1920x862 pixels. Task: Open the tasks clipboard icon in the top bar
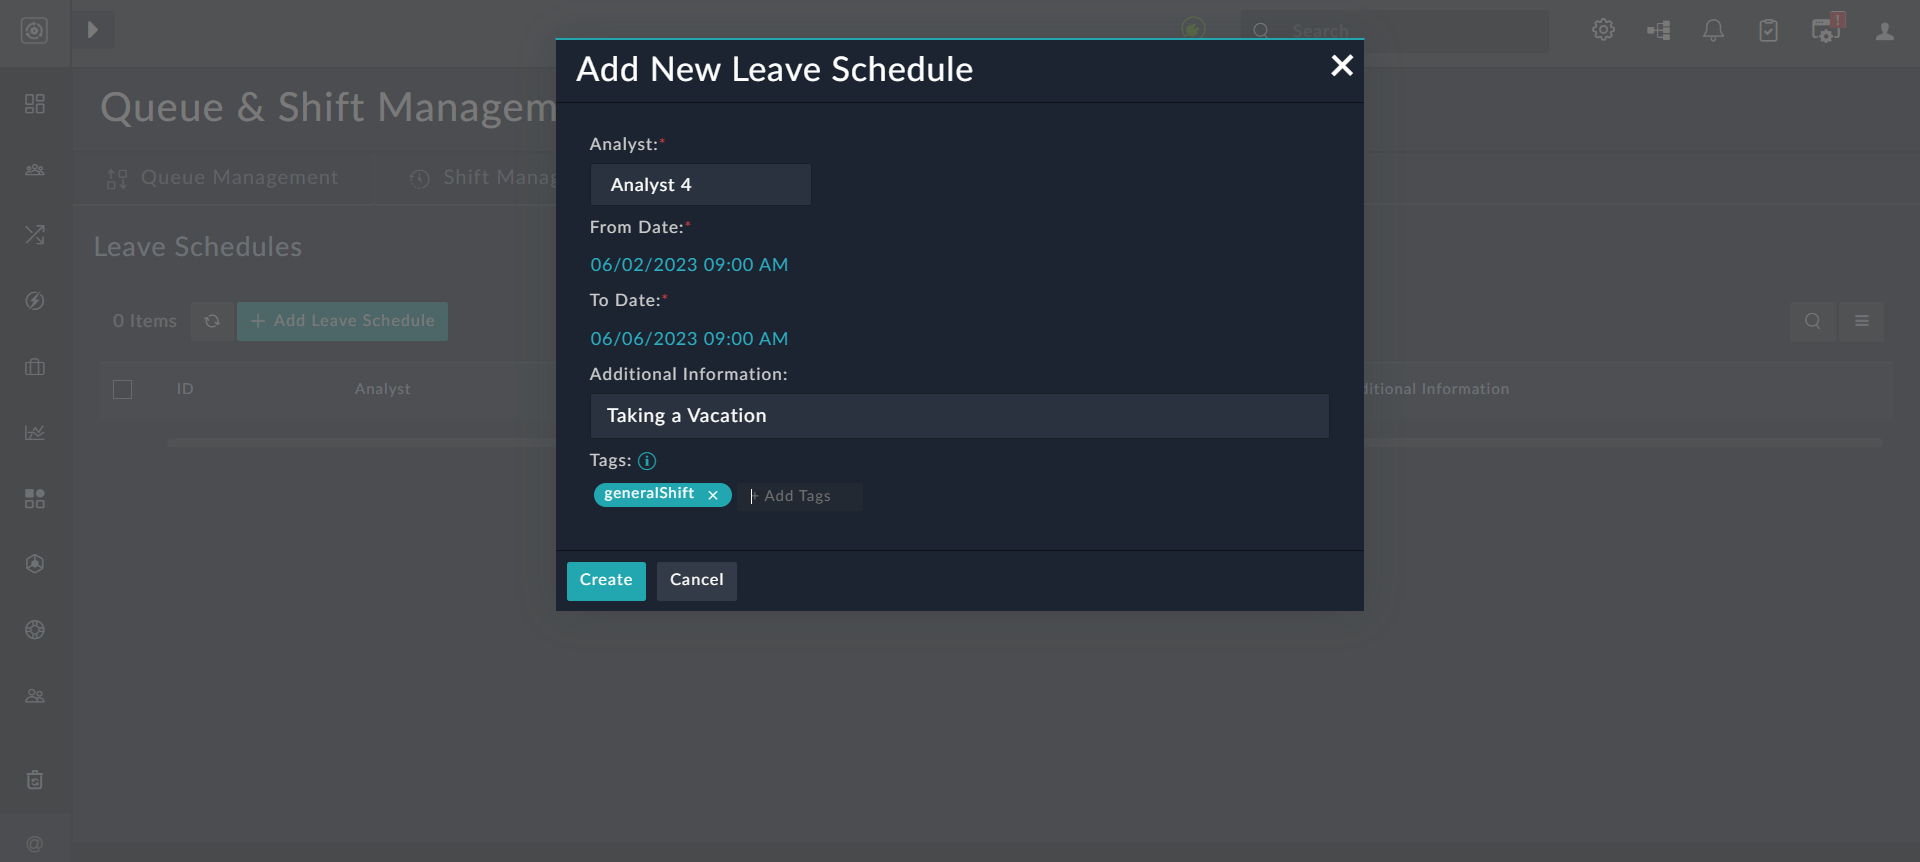coord(1768,31)
